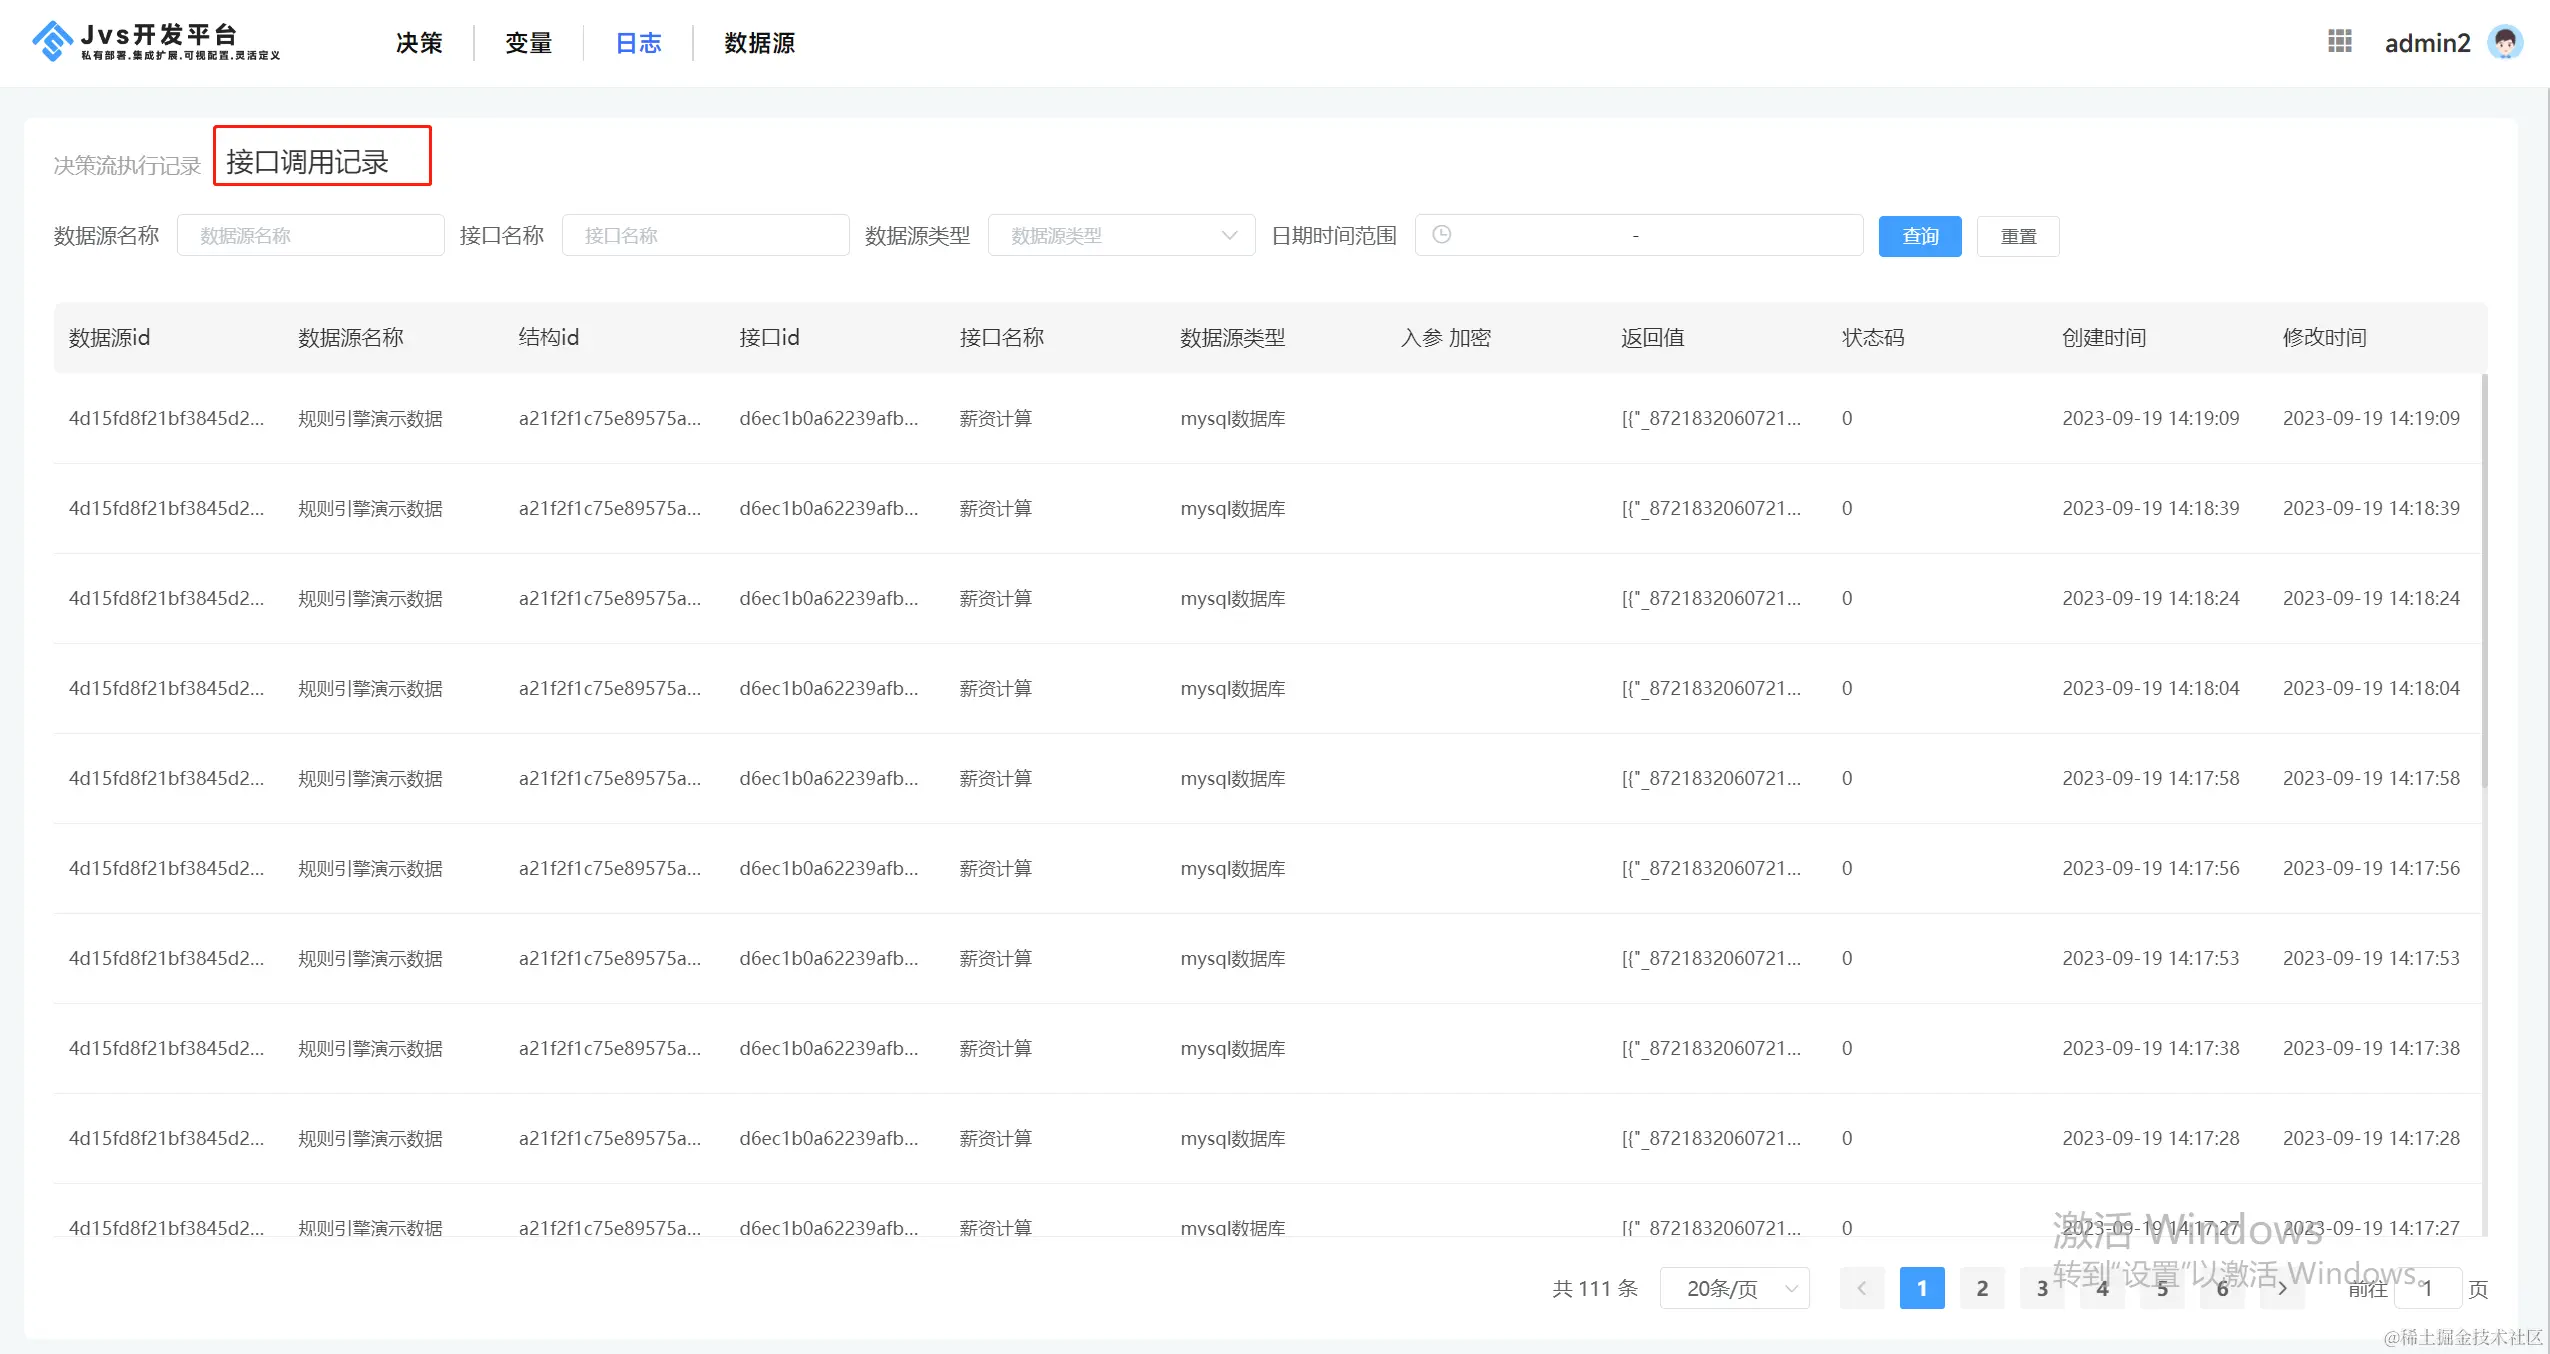The image size is (2550, 1354).
Task: Go to next page arrow
Action: 2282,1288
